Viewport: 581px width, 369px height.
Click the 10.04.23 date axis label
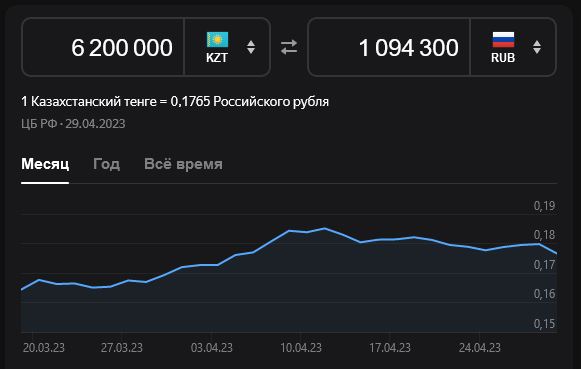click(301, 348)
